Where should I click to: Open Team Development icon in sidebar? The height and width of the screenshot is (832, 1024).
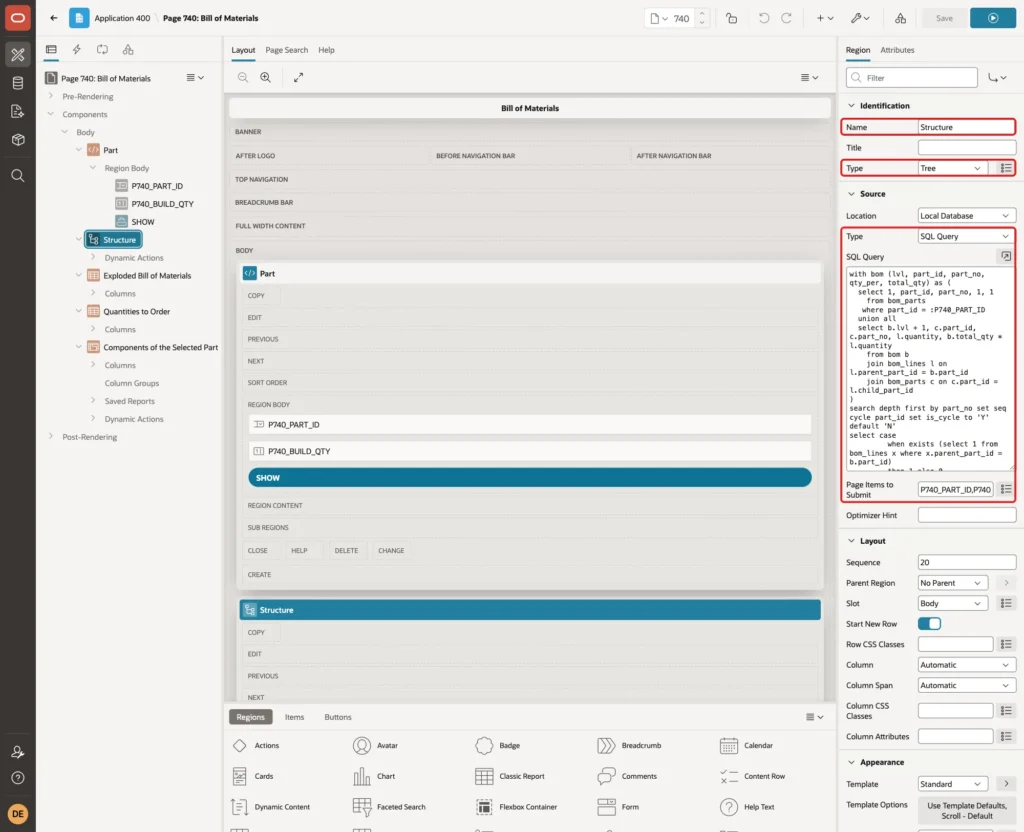point(18,112)
